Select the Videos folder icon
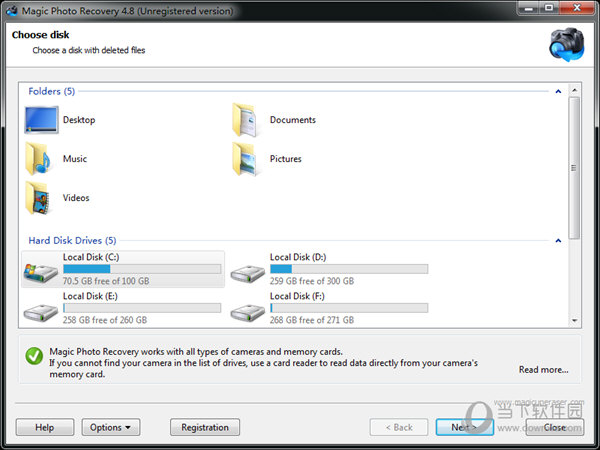The width and height of the screenshot is (600, 450). pyautogui.click(x=38, y=198)
